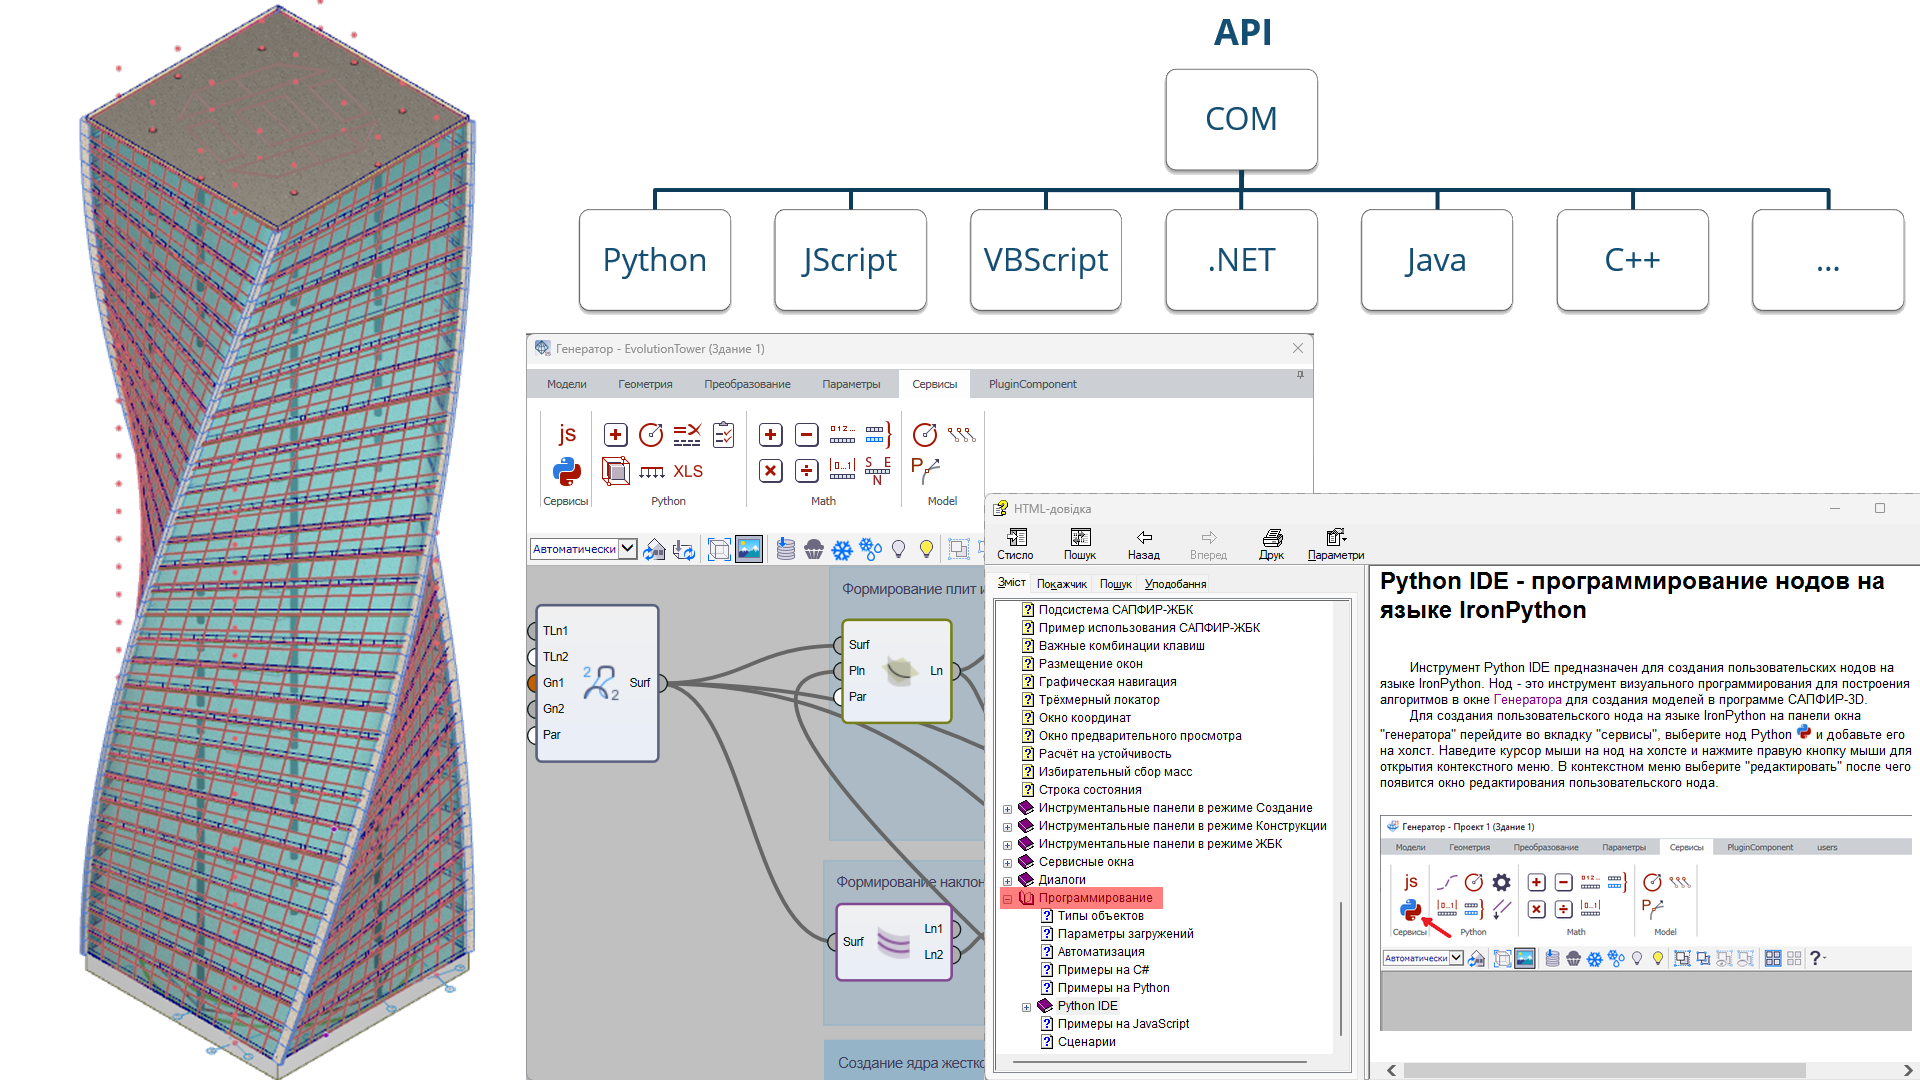This screenshot has height=1080, width=1920.
Task: Click the Назад button in help toolbar
Action: pos(1143,544)
